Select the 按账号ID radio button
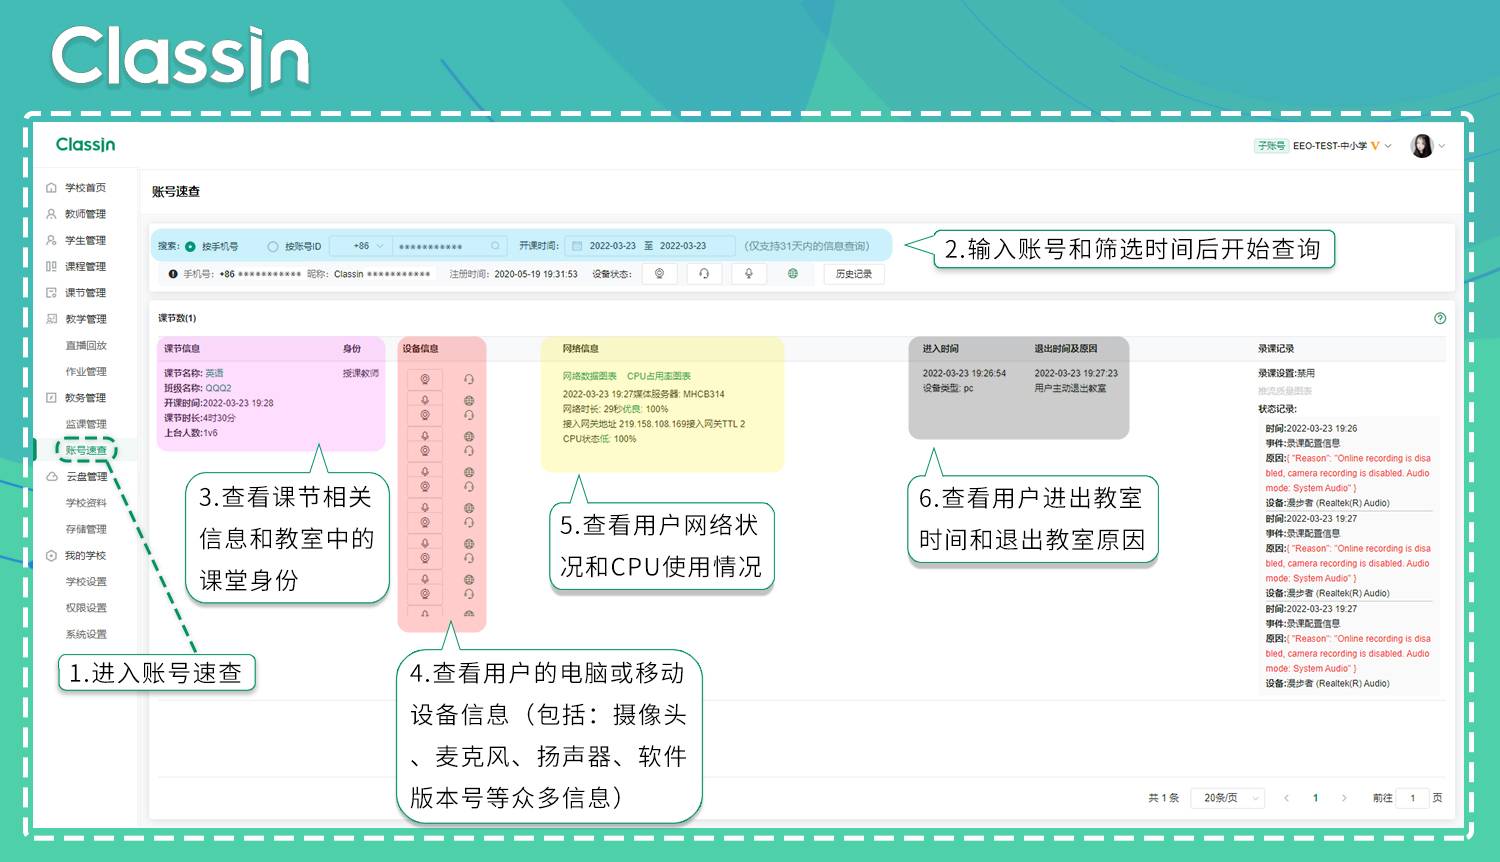 pos(273,246)
